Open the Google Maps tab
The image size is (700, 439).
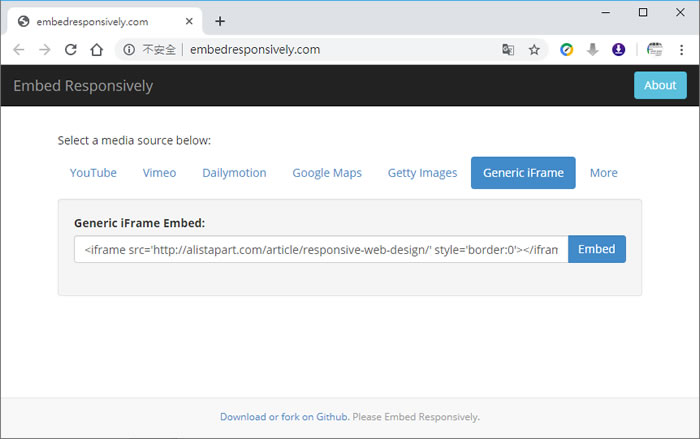327,173
